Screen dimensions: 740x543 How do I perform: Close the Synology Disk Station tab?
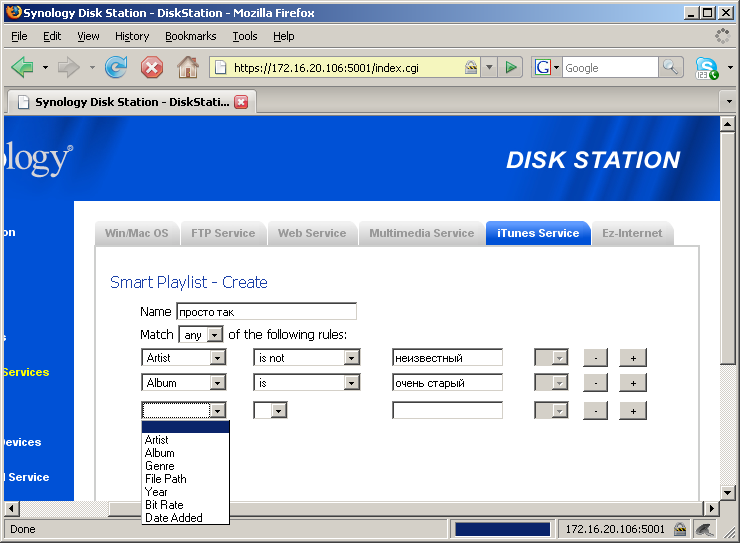[241, 102]
